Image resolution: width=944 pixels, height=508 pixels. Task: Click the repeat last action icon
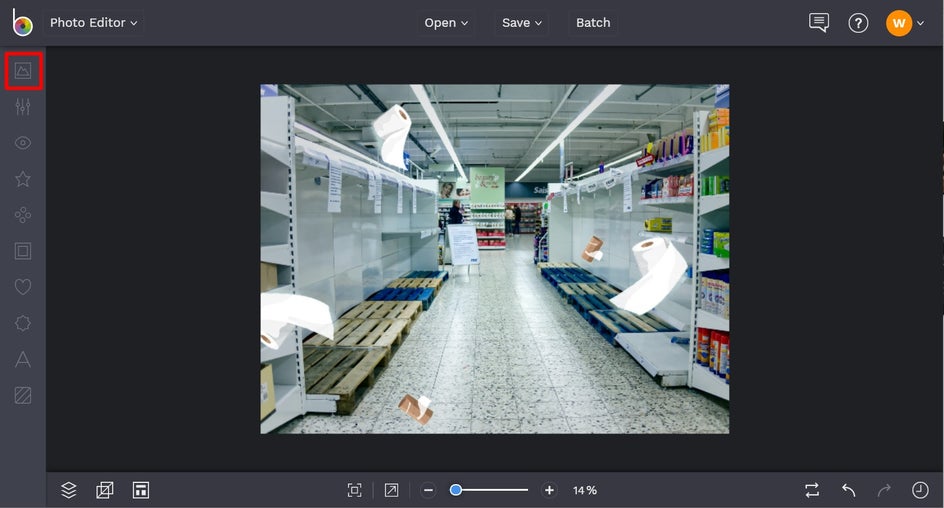[x=812, y=490]
